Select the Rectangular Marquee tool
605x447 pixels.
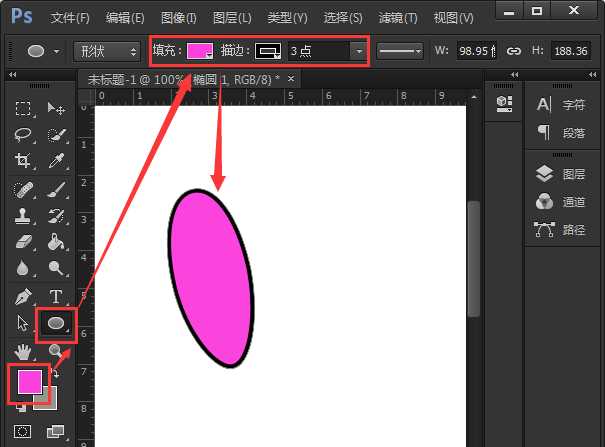click(23, 108)
